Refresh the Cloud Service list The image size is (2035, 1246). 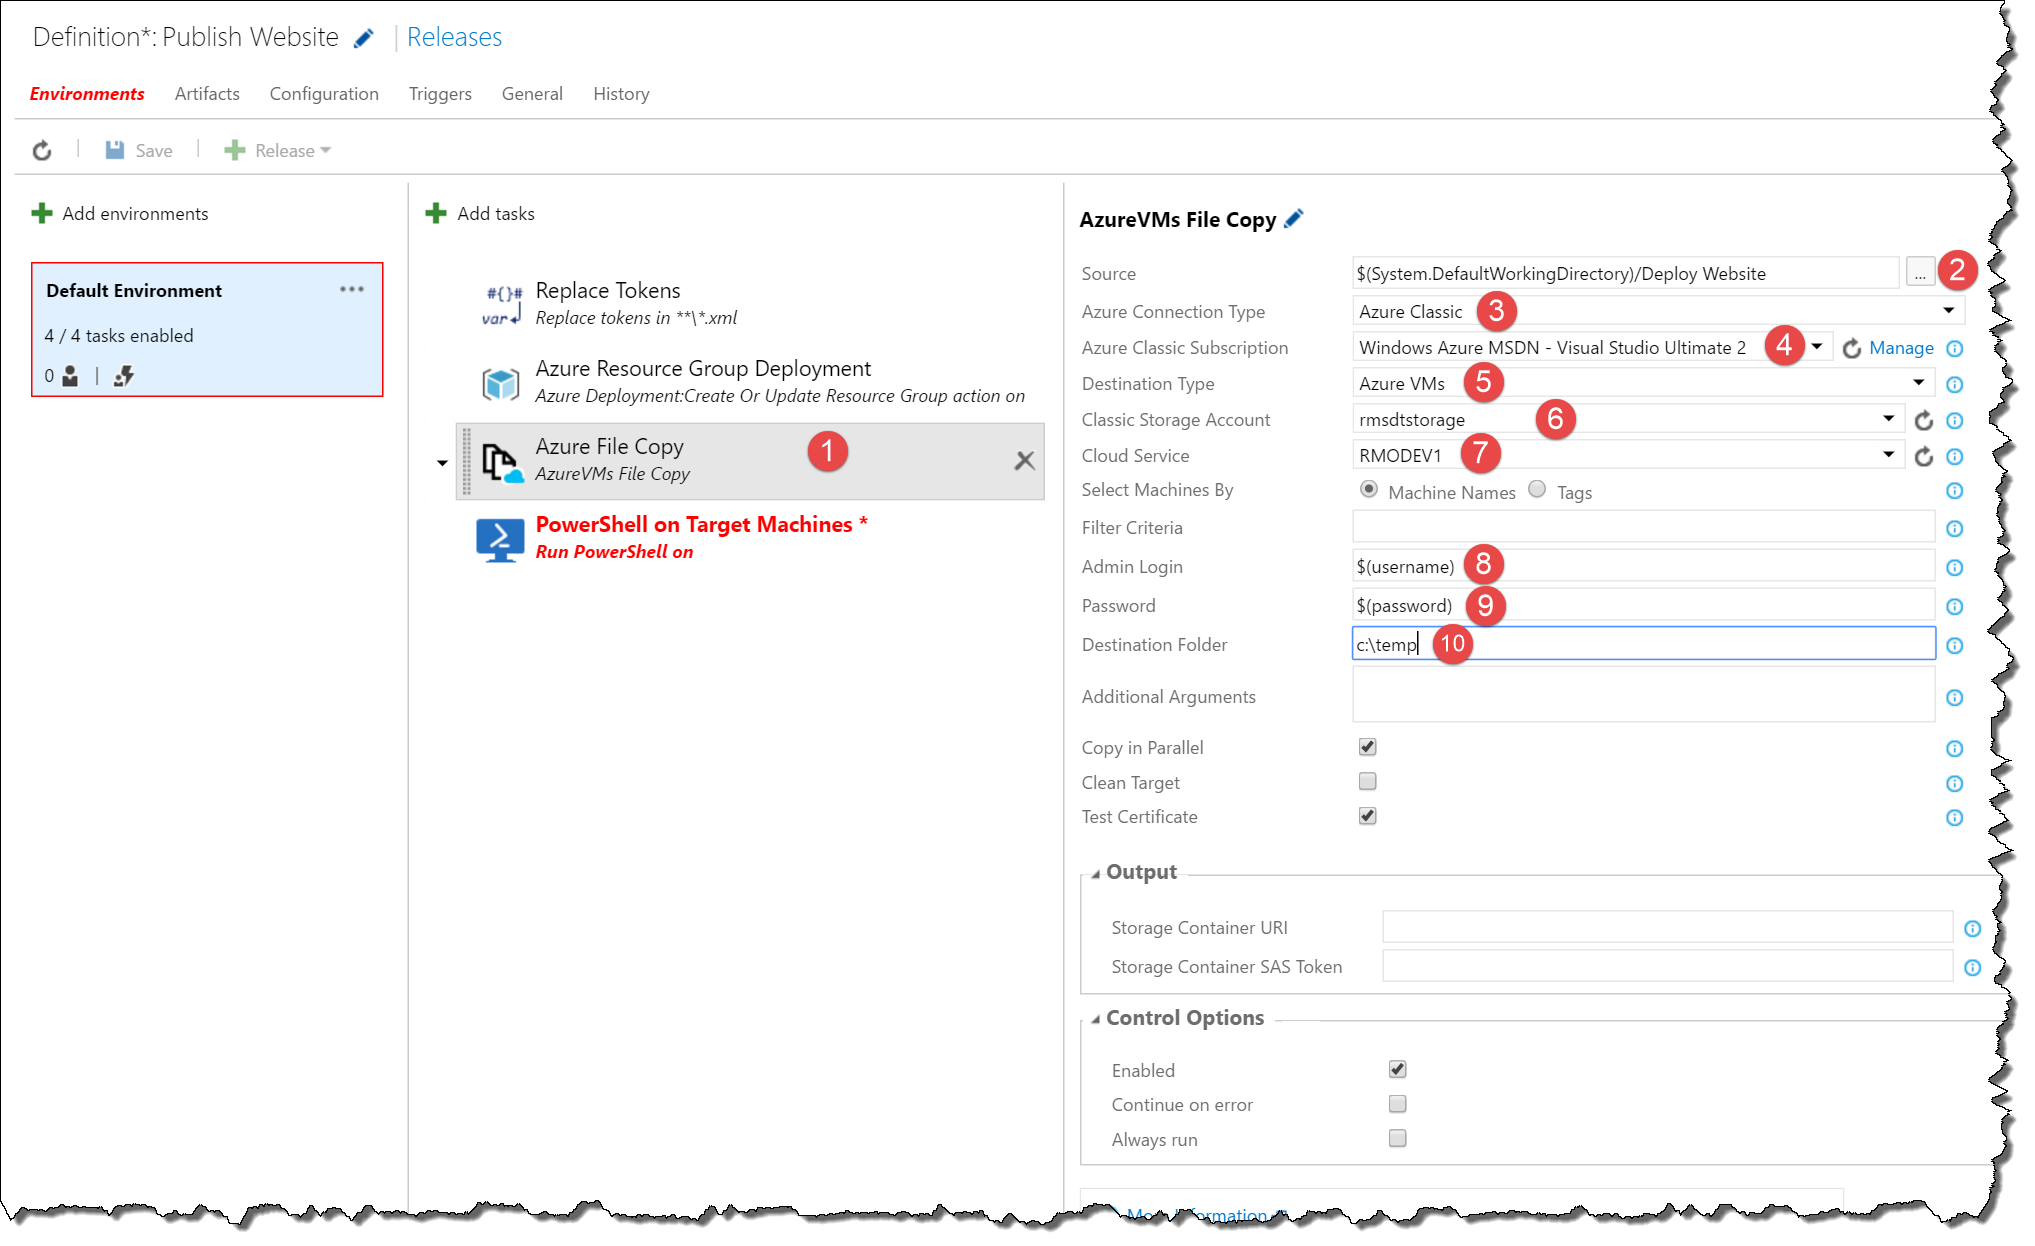click(1923, 456)
